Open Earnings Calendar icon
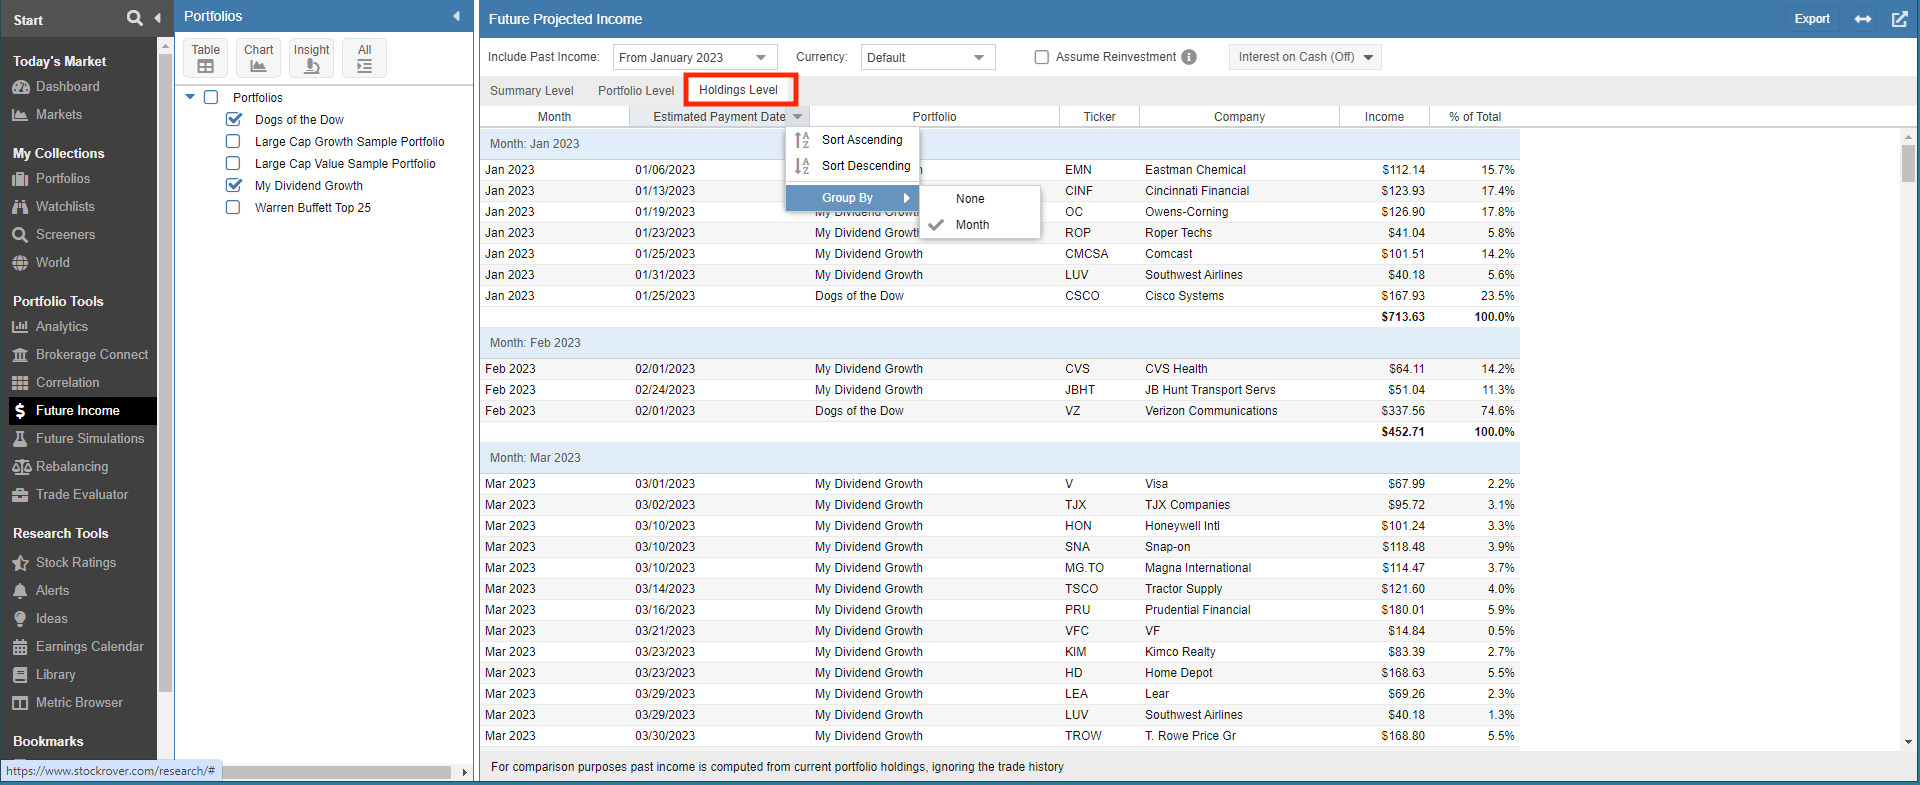Viewport: 1920px width, 785px height. (20, 647)
